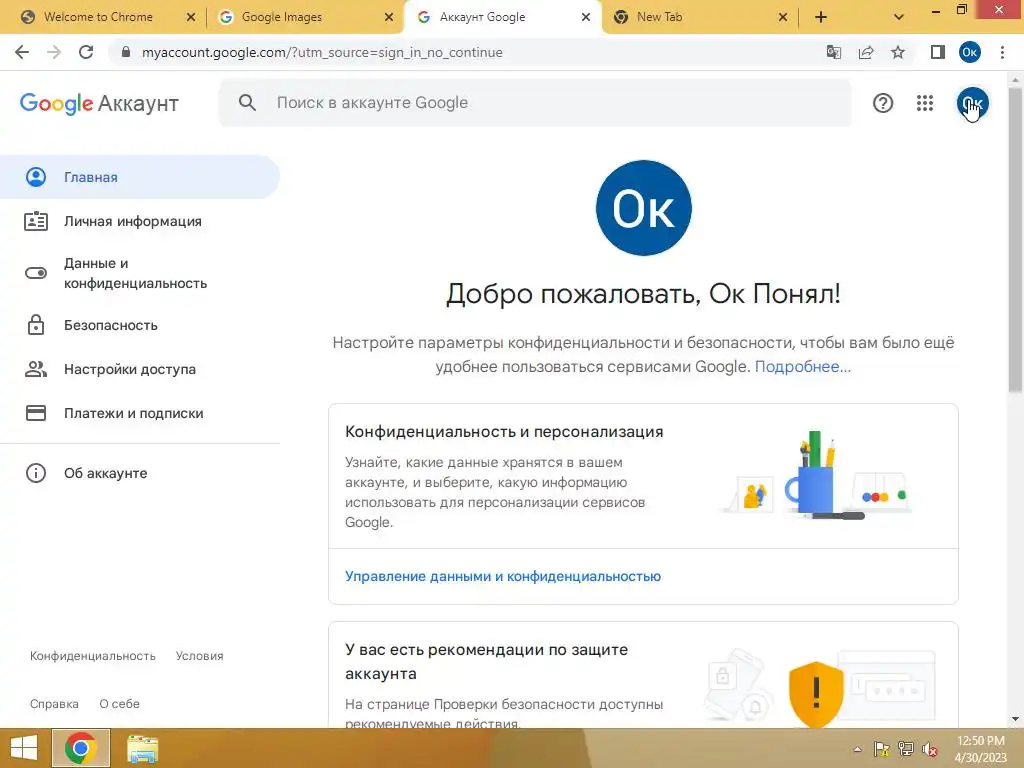This screenshot has width=1024, height=768.
Task: Close the Google Images tab
Action: [389, 17]
